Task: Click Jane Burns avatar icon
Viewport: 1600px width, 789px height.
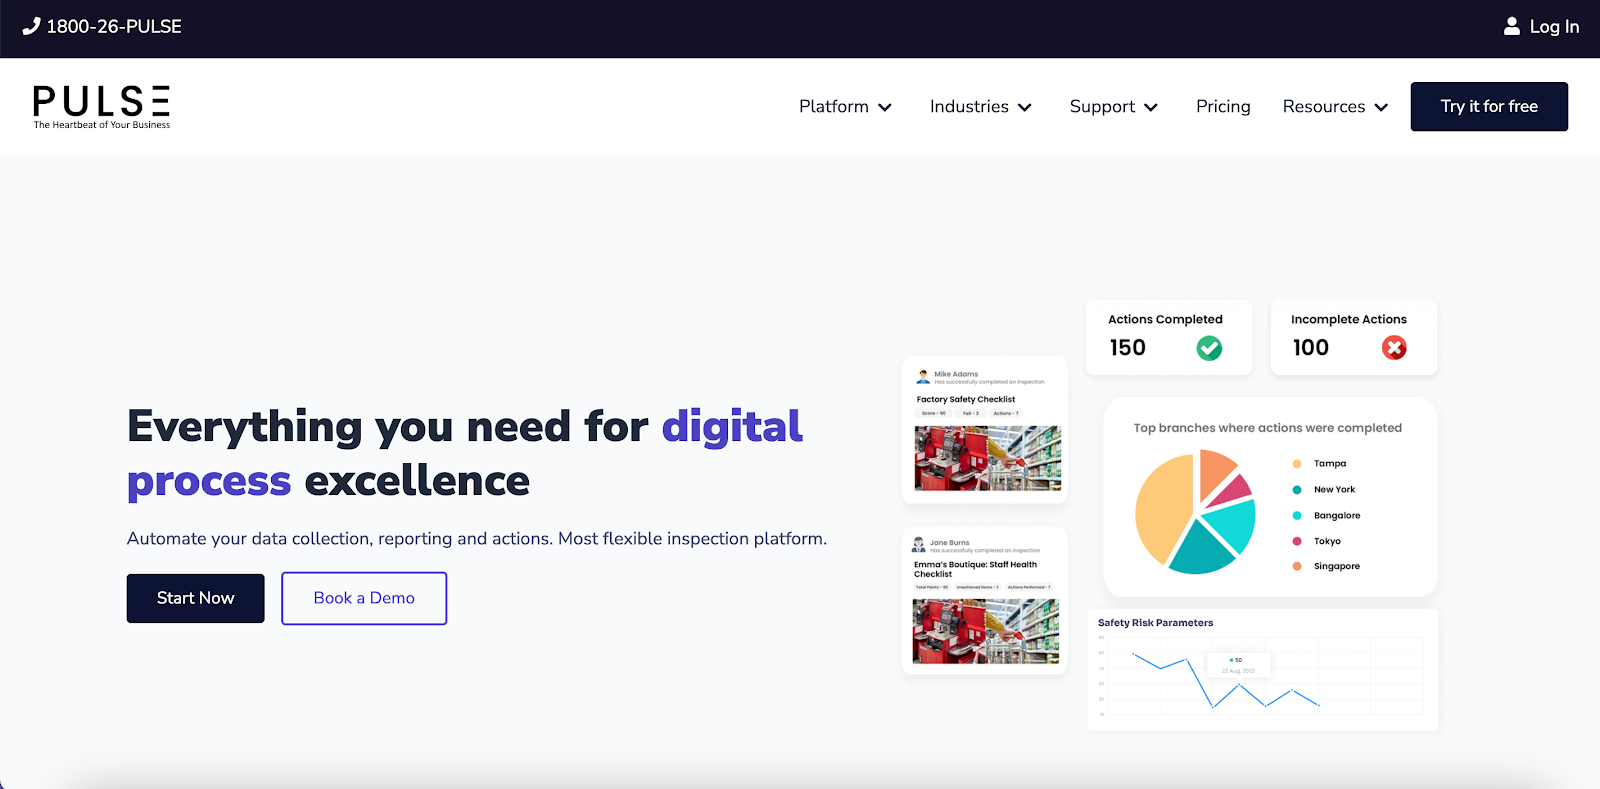Action: tap(919, 545)
